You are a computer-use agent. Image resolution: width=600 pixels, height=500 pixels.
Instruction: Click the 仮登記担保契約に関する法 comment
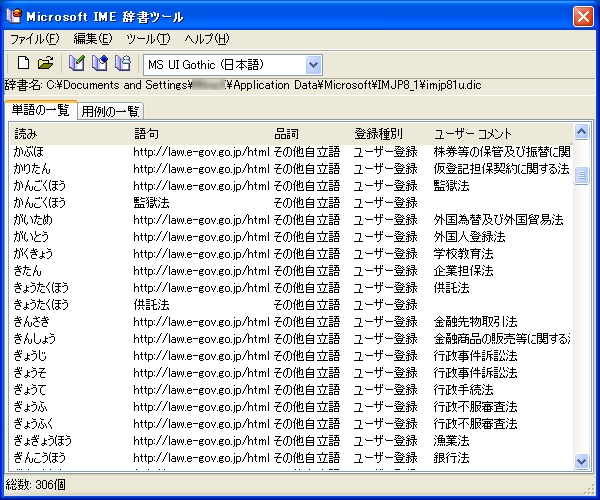tap(501, 169)
